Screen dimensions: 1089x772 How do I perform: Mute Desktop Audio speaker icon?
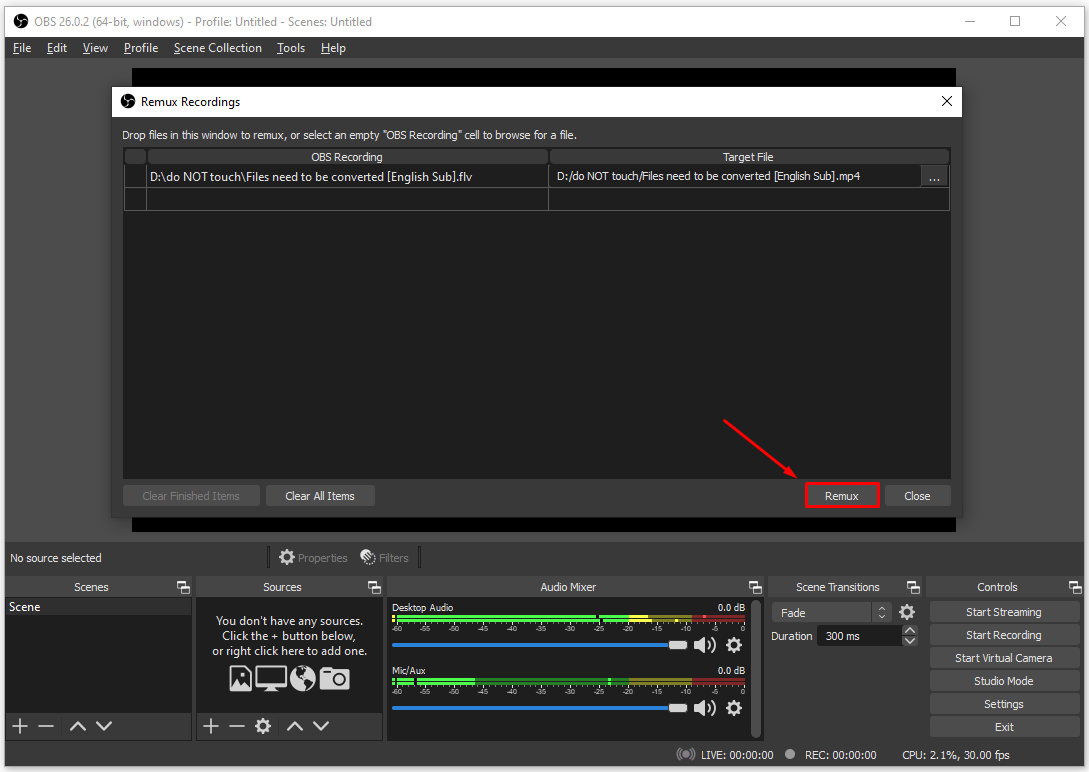tap(704, 645)
